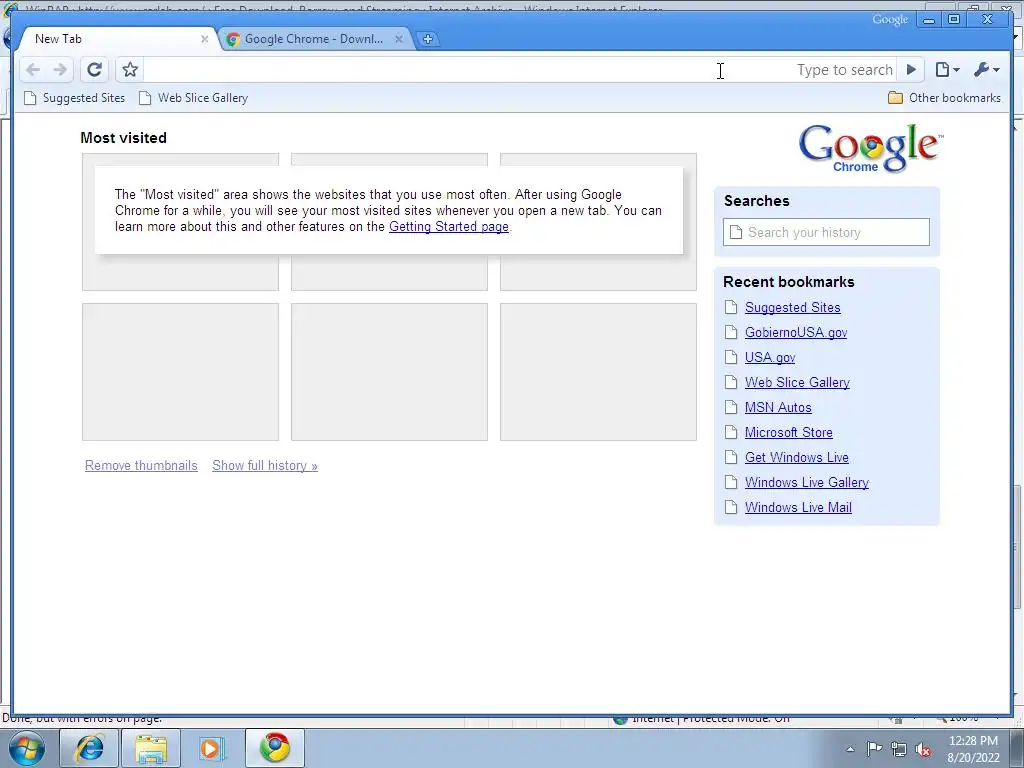Open Web Slice Gallery in the bookmarks bar
This screenshot has height=768, width=1024.
pos(194,98)
